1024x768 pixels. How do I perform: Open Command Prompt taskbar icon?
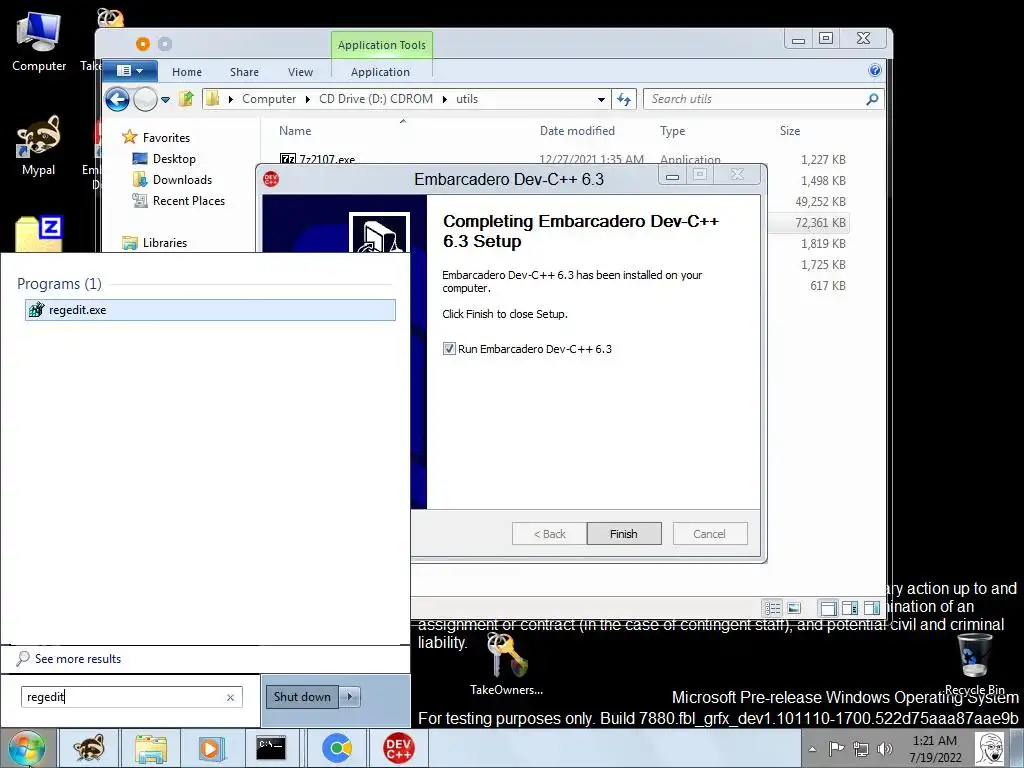click(x=271, y=748)
